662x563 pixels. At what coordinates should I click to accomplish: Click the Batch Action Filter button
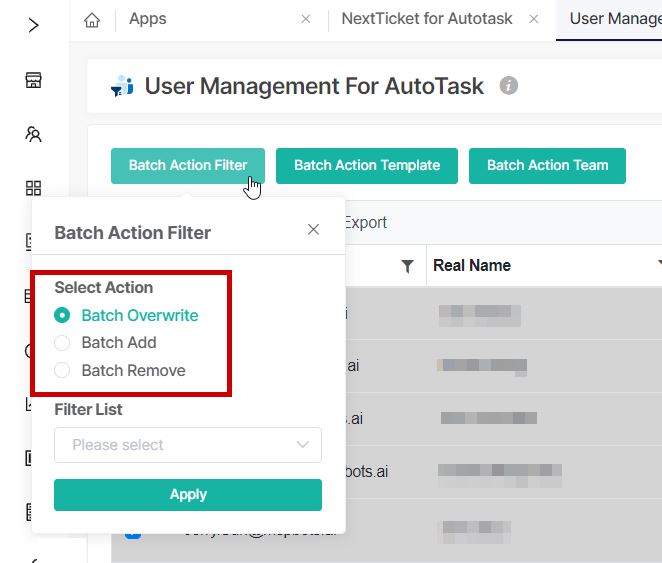[x=188, y=165]
